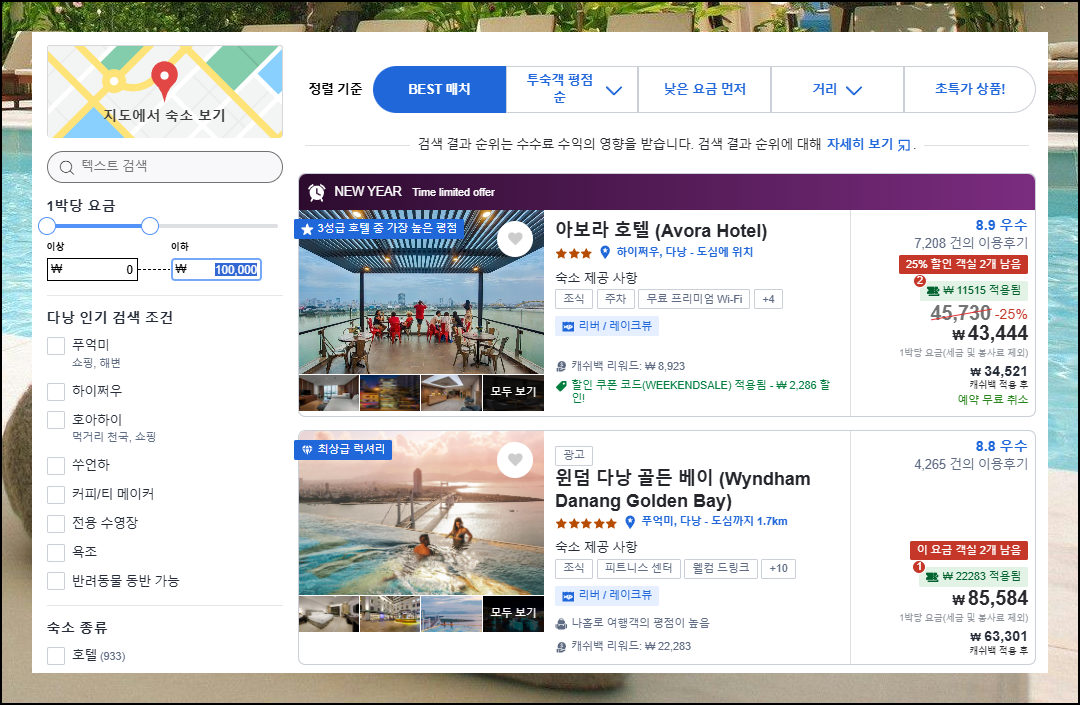Favorite Wyndham Danang Golden Bay heart icon

tap(515, 460)
